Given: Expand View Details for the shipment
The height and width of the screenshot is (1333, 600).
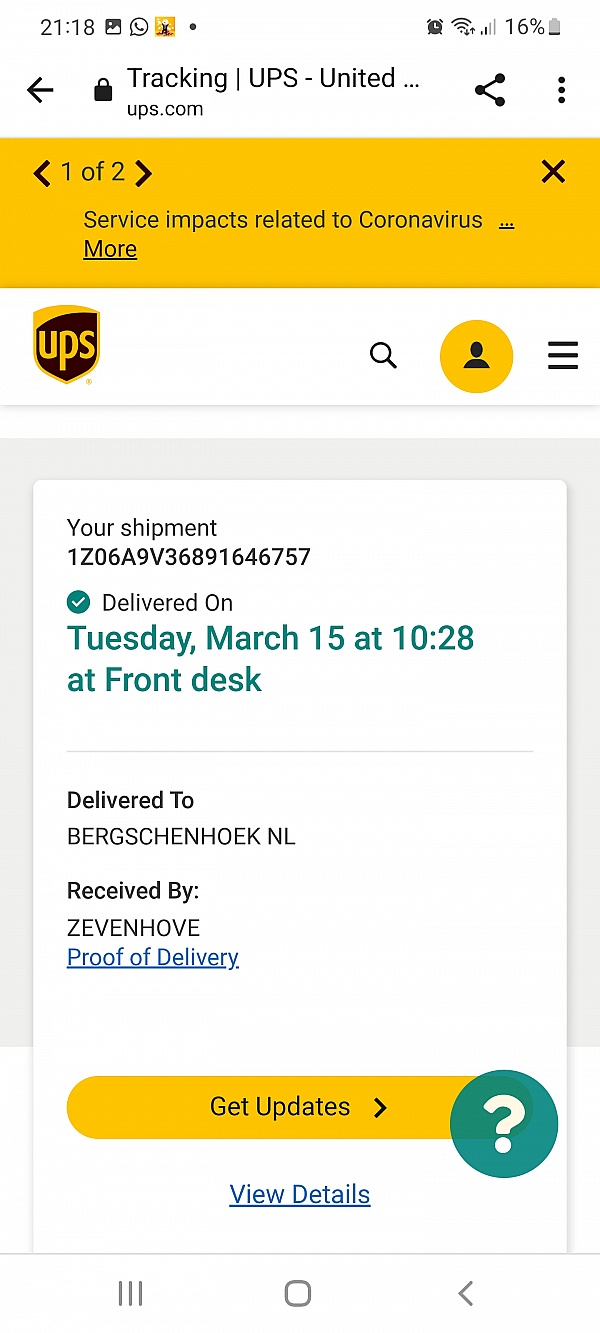Looking at the screenshot, I should [300, 1194].
